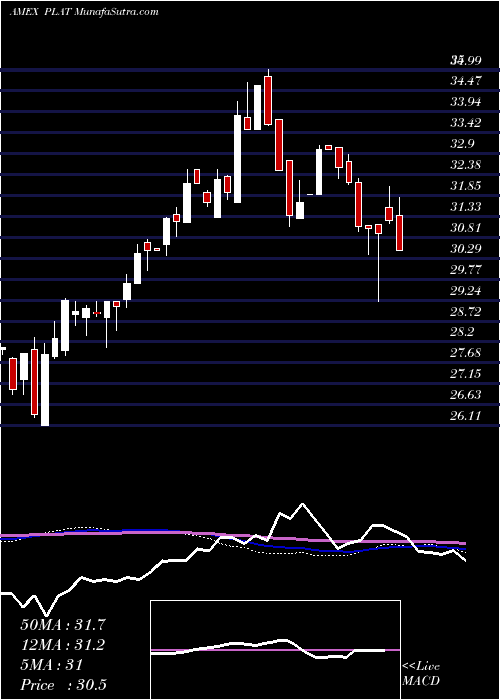This screenshot has width=500, height=700.
Task: Click the 5MA : 31 readout
Action: (52, 665)
